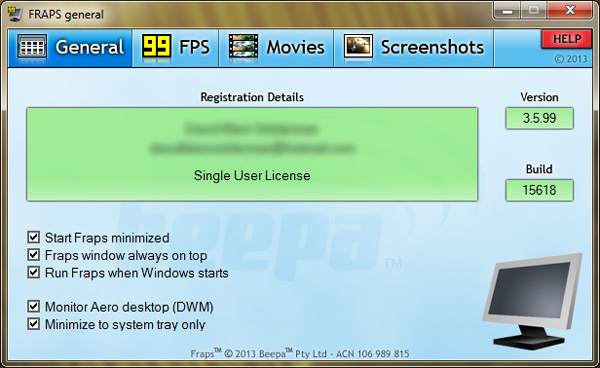Uncheck Minimize to system tray only
Image resolution: width=600 pixels, height=368 pixels.
pos(33,324)
